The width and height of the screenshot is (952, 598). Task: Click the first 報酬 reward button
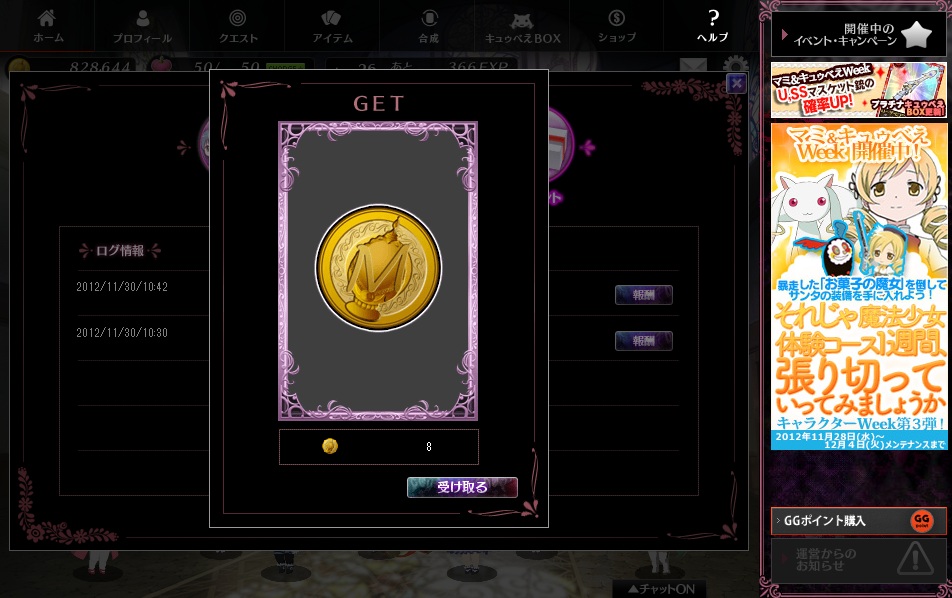click(644, 294)
